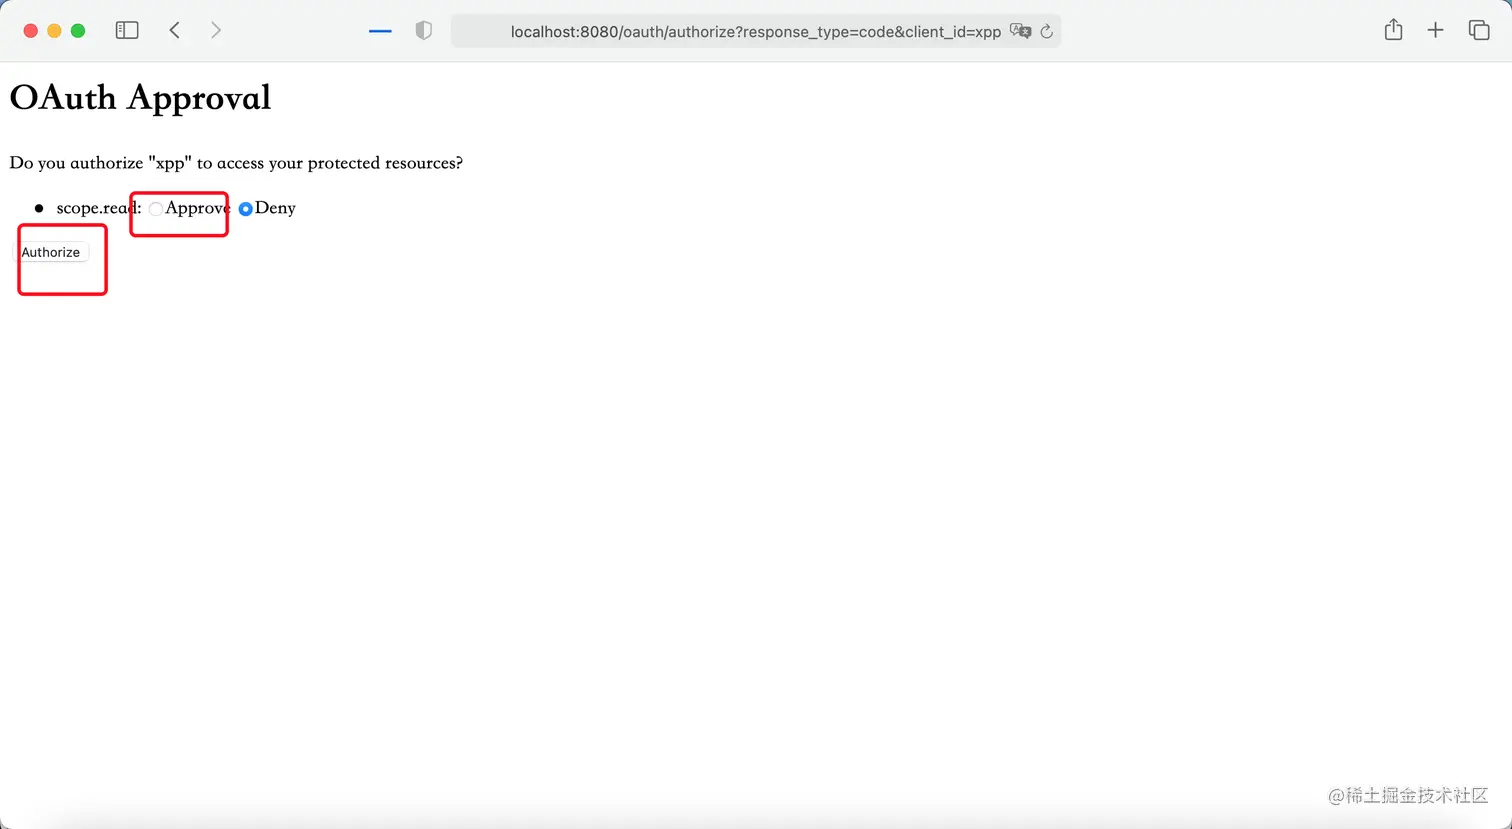Click the Authorize button
The width and height of the screenshot is (1512, 829).
[x=51, y=252]
